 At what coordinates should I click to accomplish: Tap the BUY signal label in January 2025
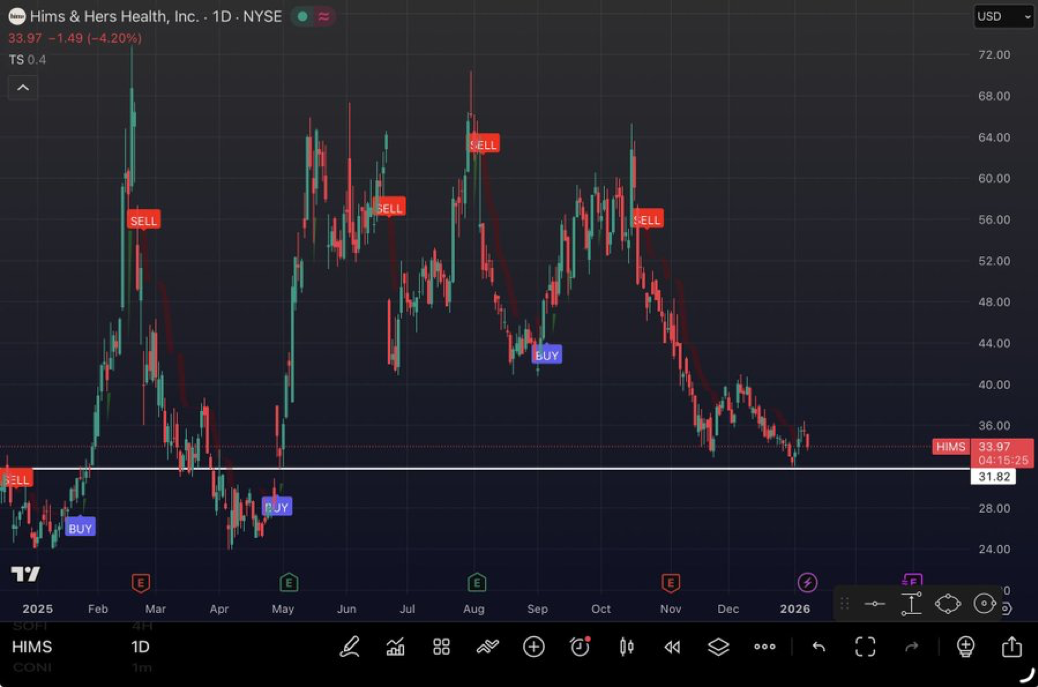(80, 527)
